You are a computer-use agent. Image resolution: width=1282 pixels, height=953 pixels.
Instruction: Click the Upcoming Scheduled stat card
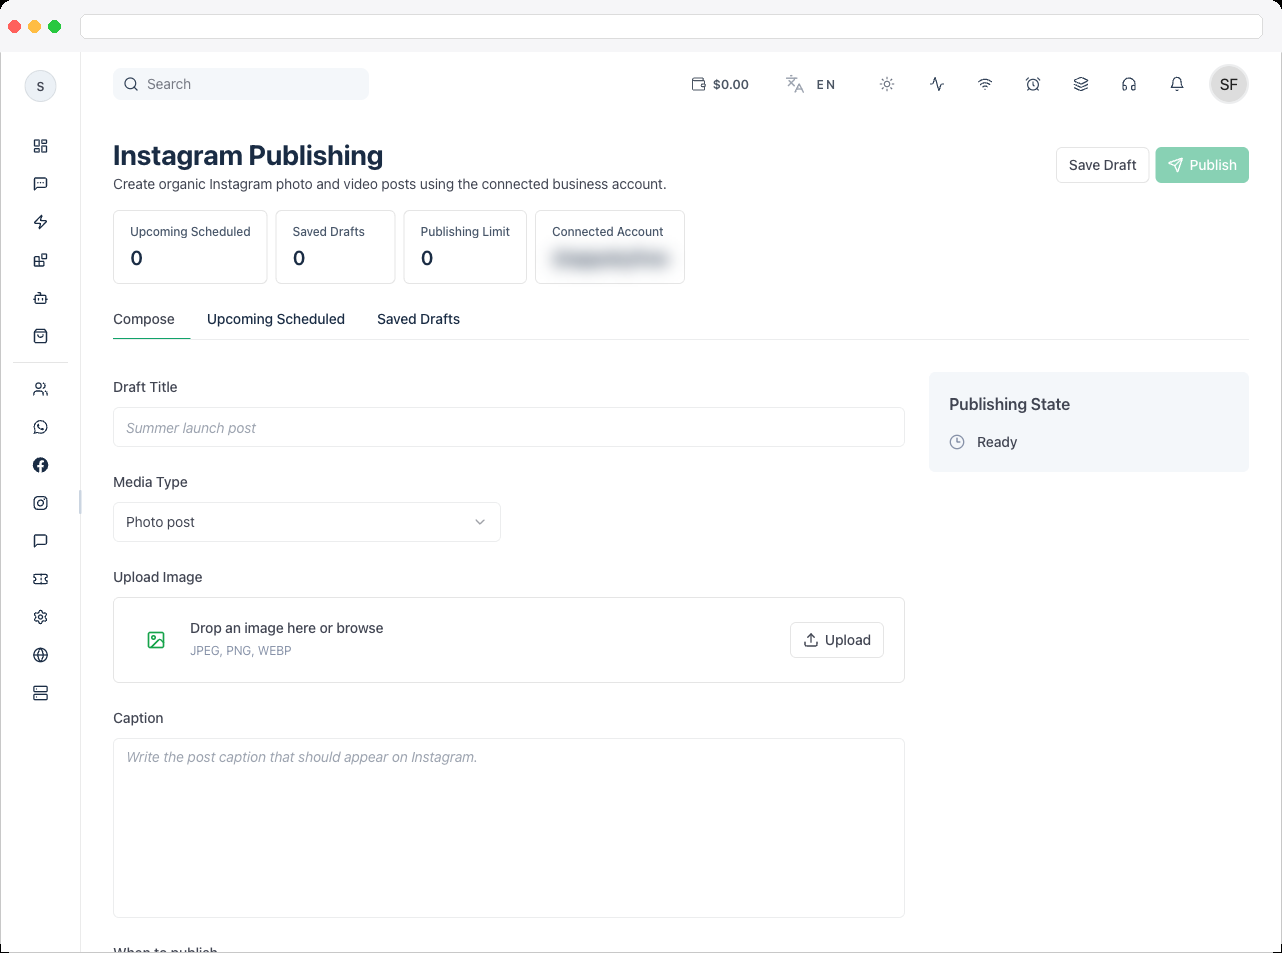190,247
